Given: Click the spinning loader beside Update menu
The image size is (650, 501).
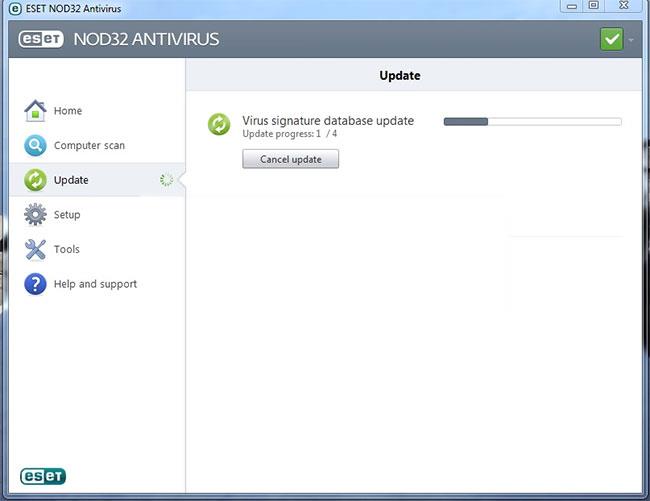Looking at the screenshot, I should [166, 180].
